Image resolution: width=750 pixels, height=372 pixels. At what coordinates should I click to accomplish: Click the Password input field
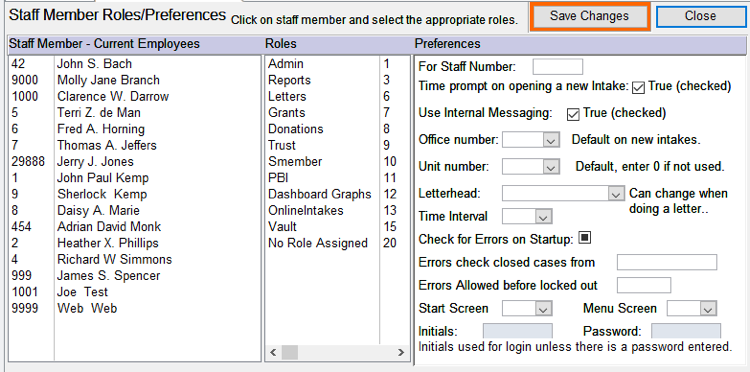tap(686, 331)
